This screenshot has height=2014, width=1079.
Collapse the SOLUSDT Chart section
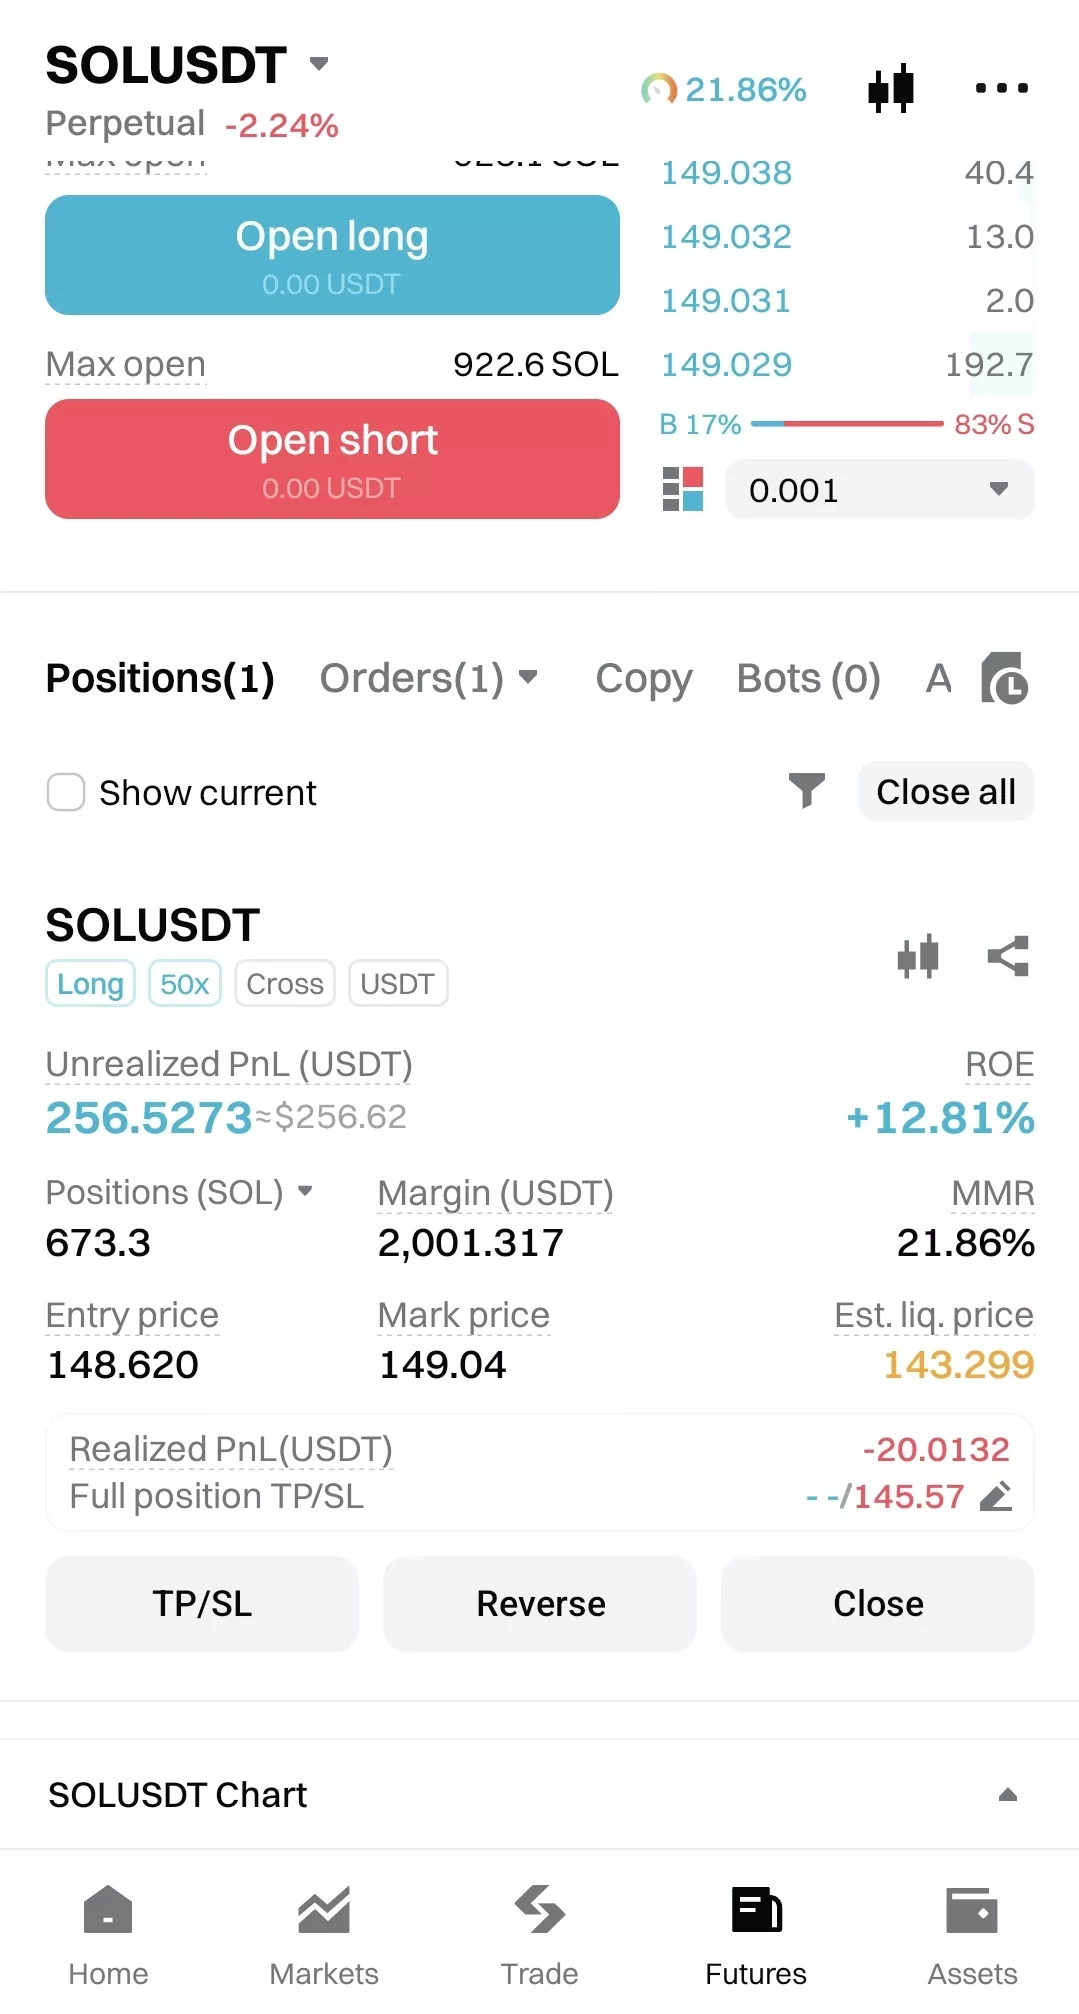point(1008,1795)
